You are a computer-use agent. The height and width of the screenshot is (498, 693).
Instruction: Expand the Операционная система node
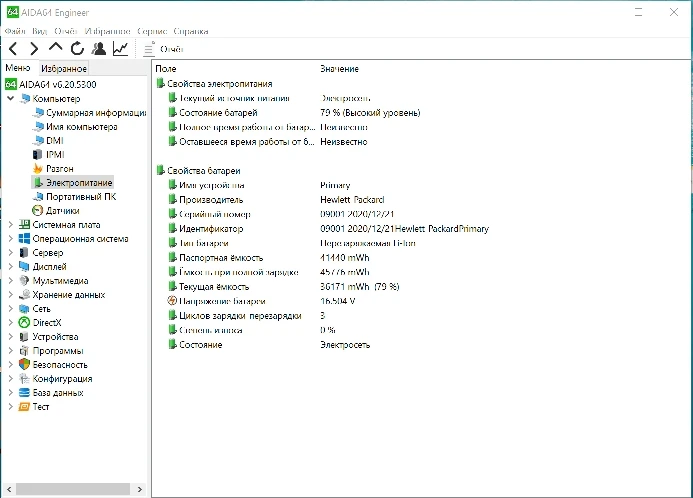11,239
